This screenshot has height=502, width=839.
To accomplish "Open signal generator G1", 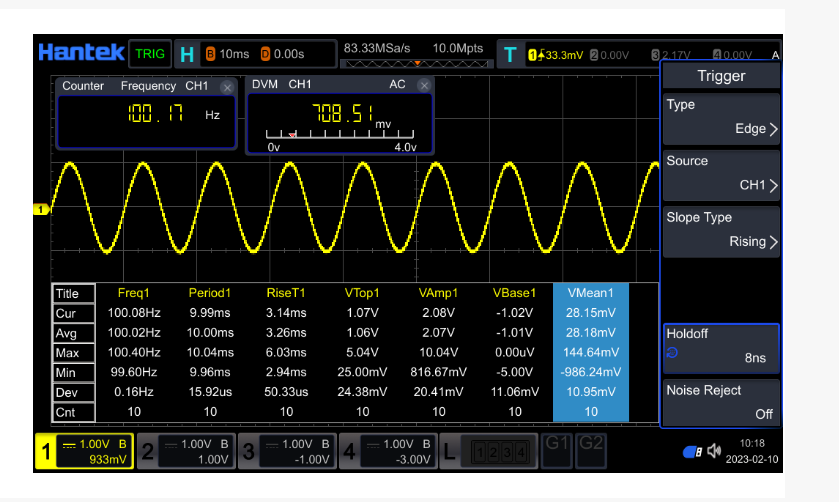I will (558, 444).
